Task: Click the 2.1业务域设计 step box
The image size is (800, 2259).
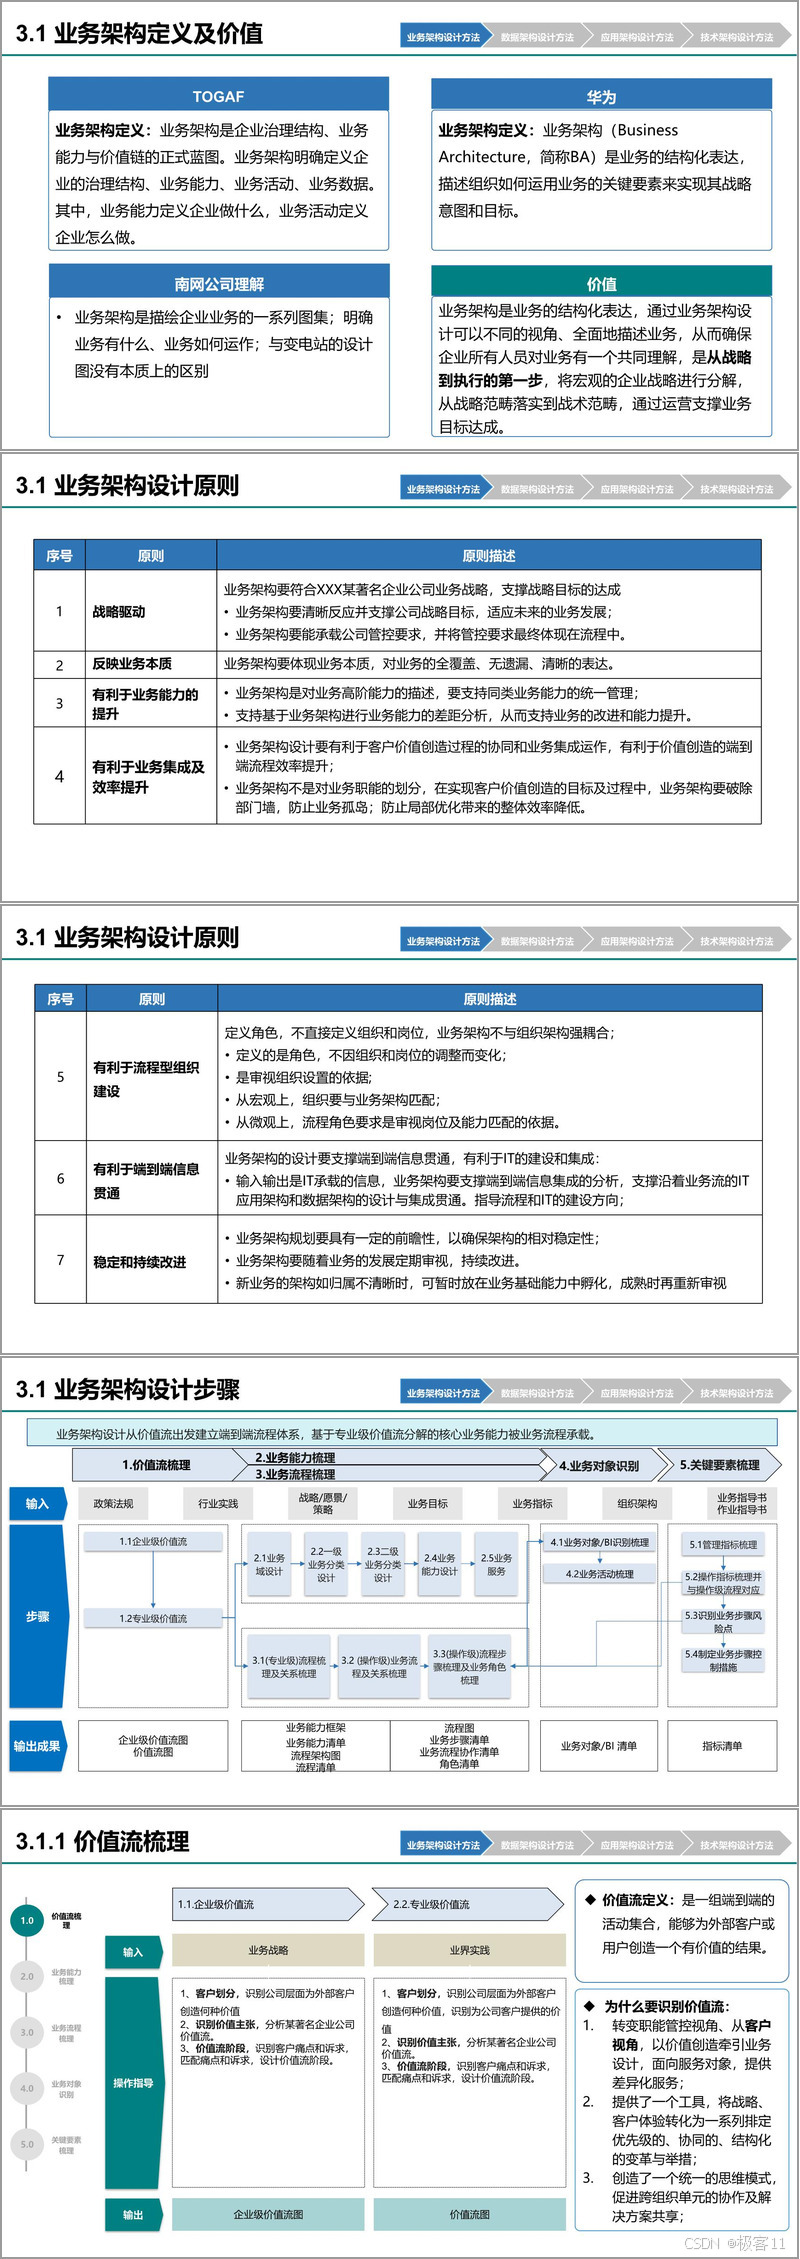Action: pos(269,1564)
